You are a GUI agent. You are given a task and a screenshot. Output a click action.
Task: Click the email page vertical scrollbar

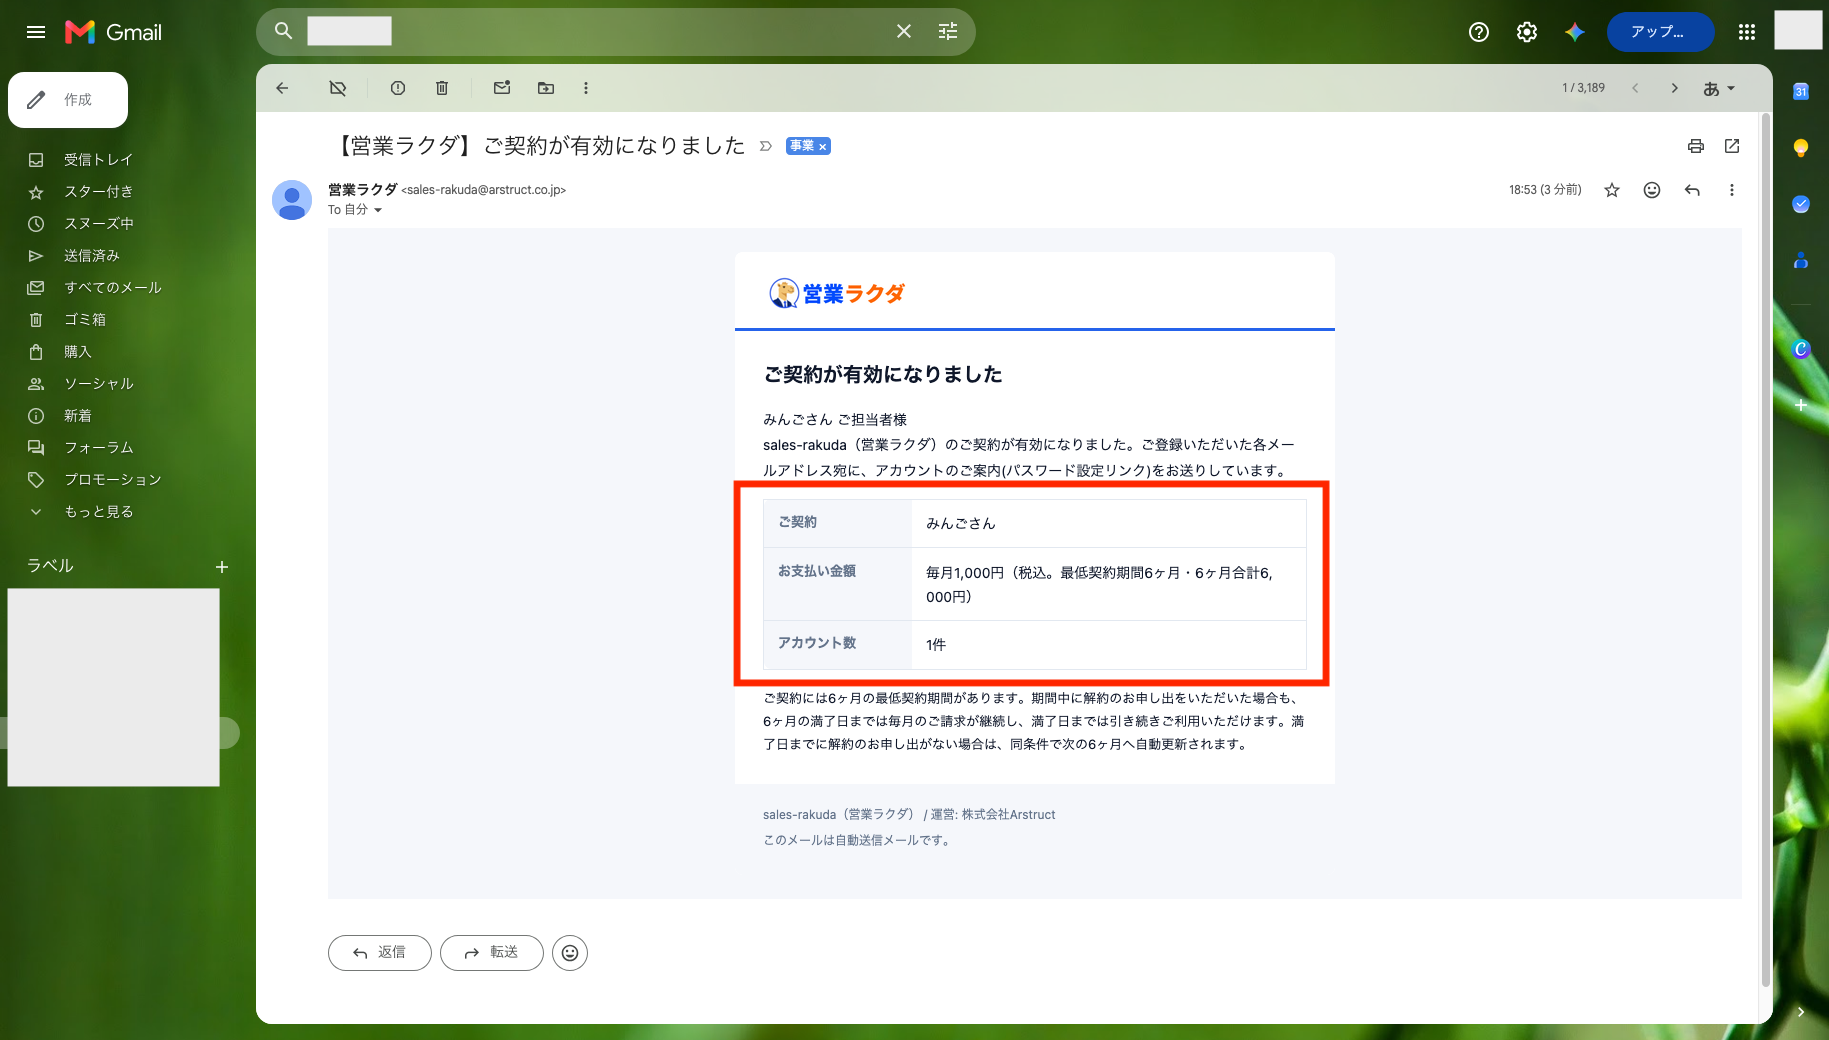(x=1765, y=550)
